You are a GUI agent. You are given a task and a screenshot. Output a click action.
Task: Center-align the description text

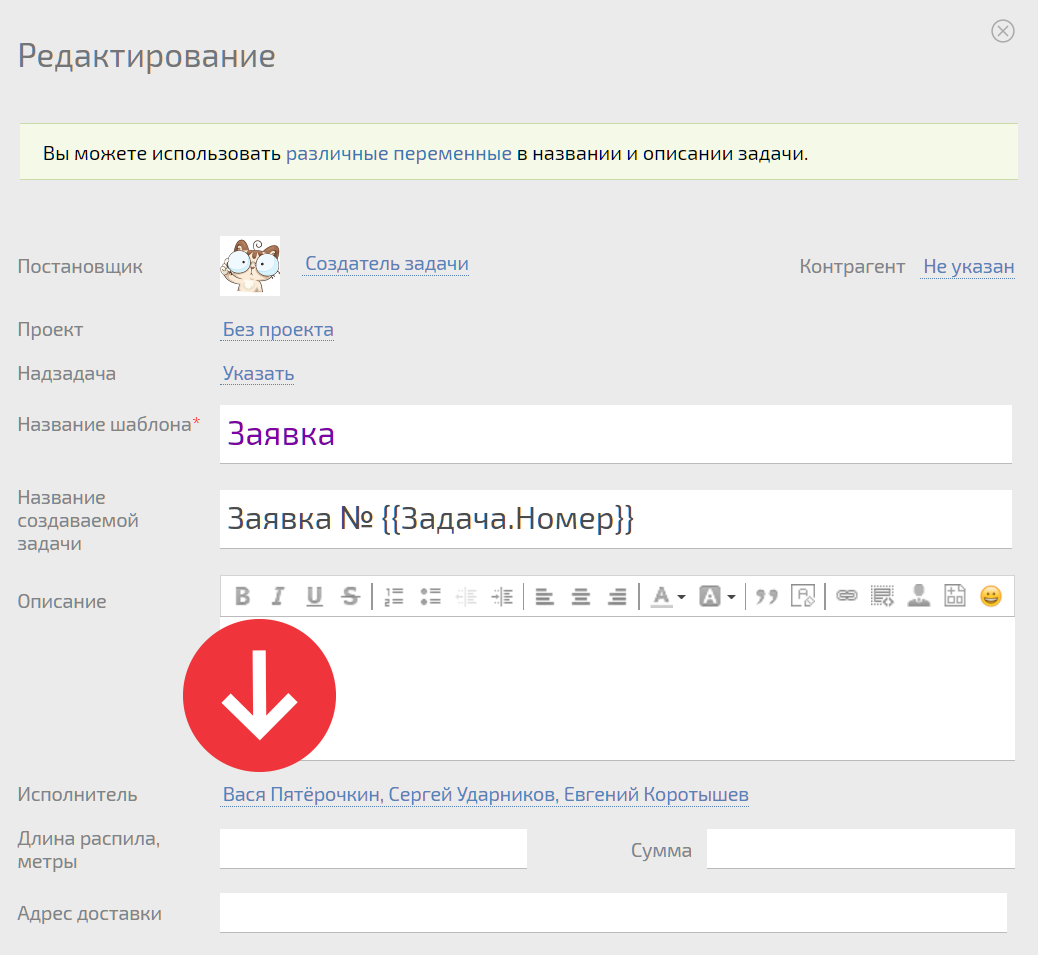click(581, 596)
